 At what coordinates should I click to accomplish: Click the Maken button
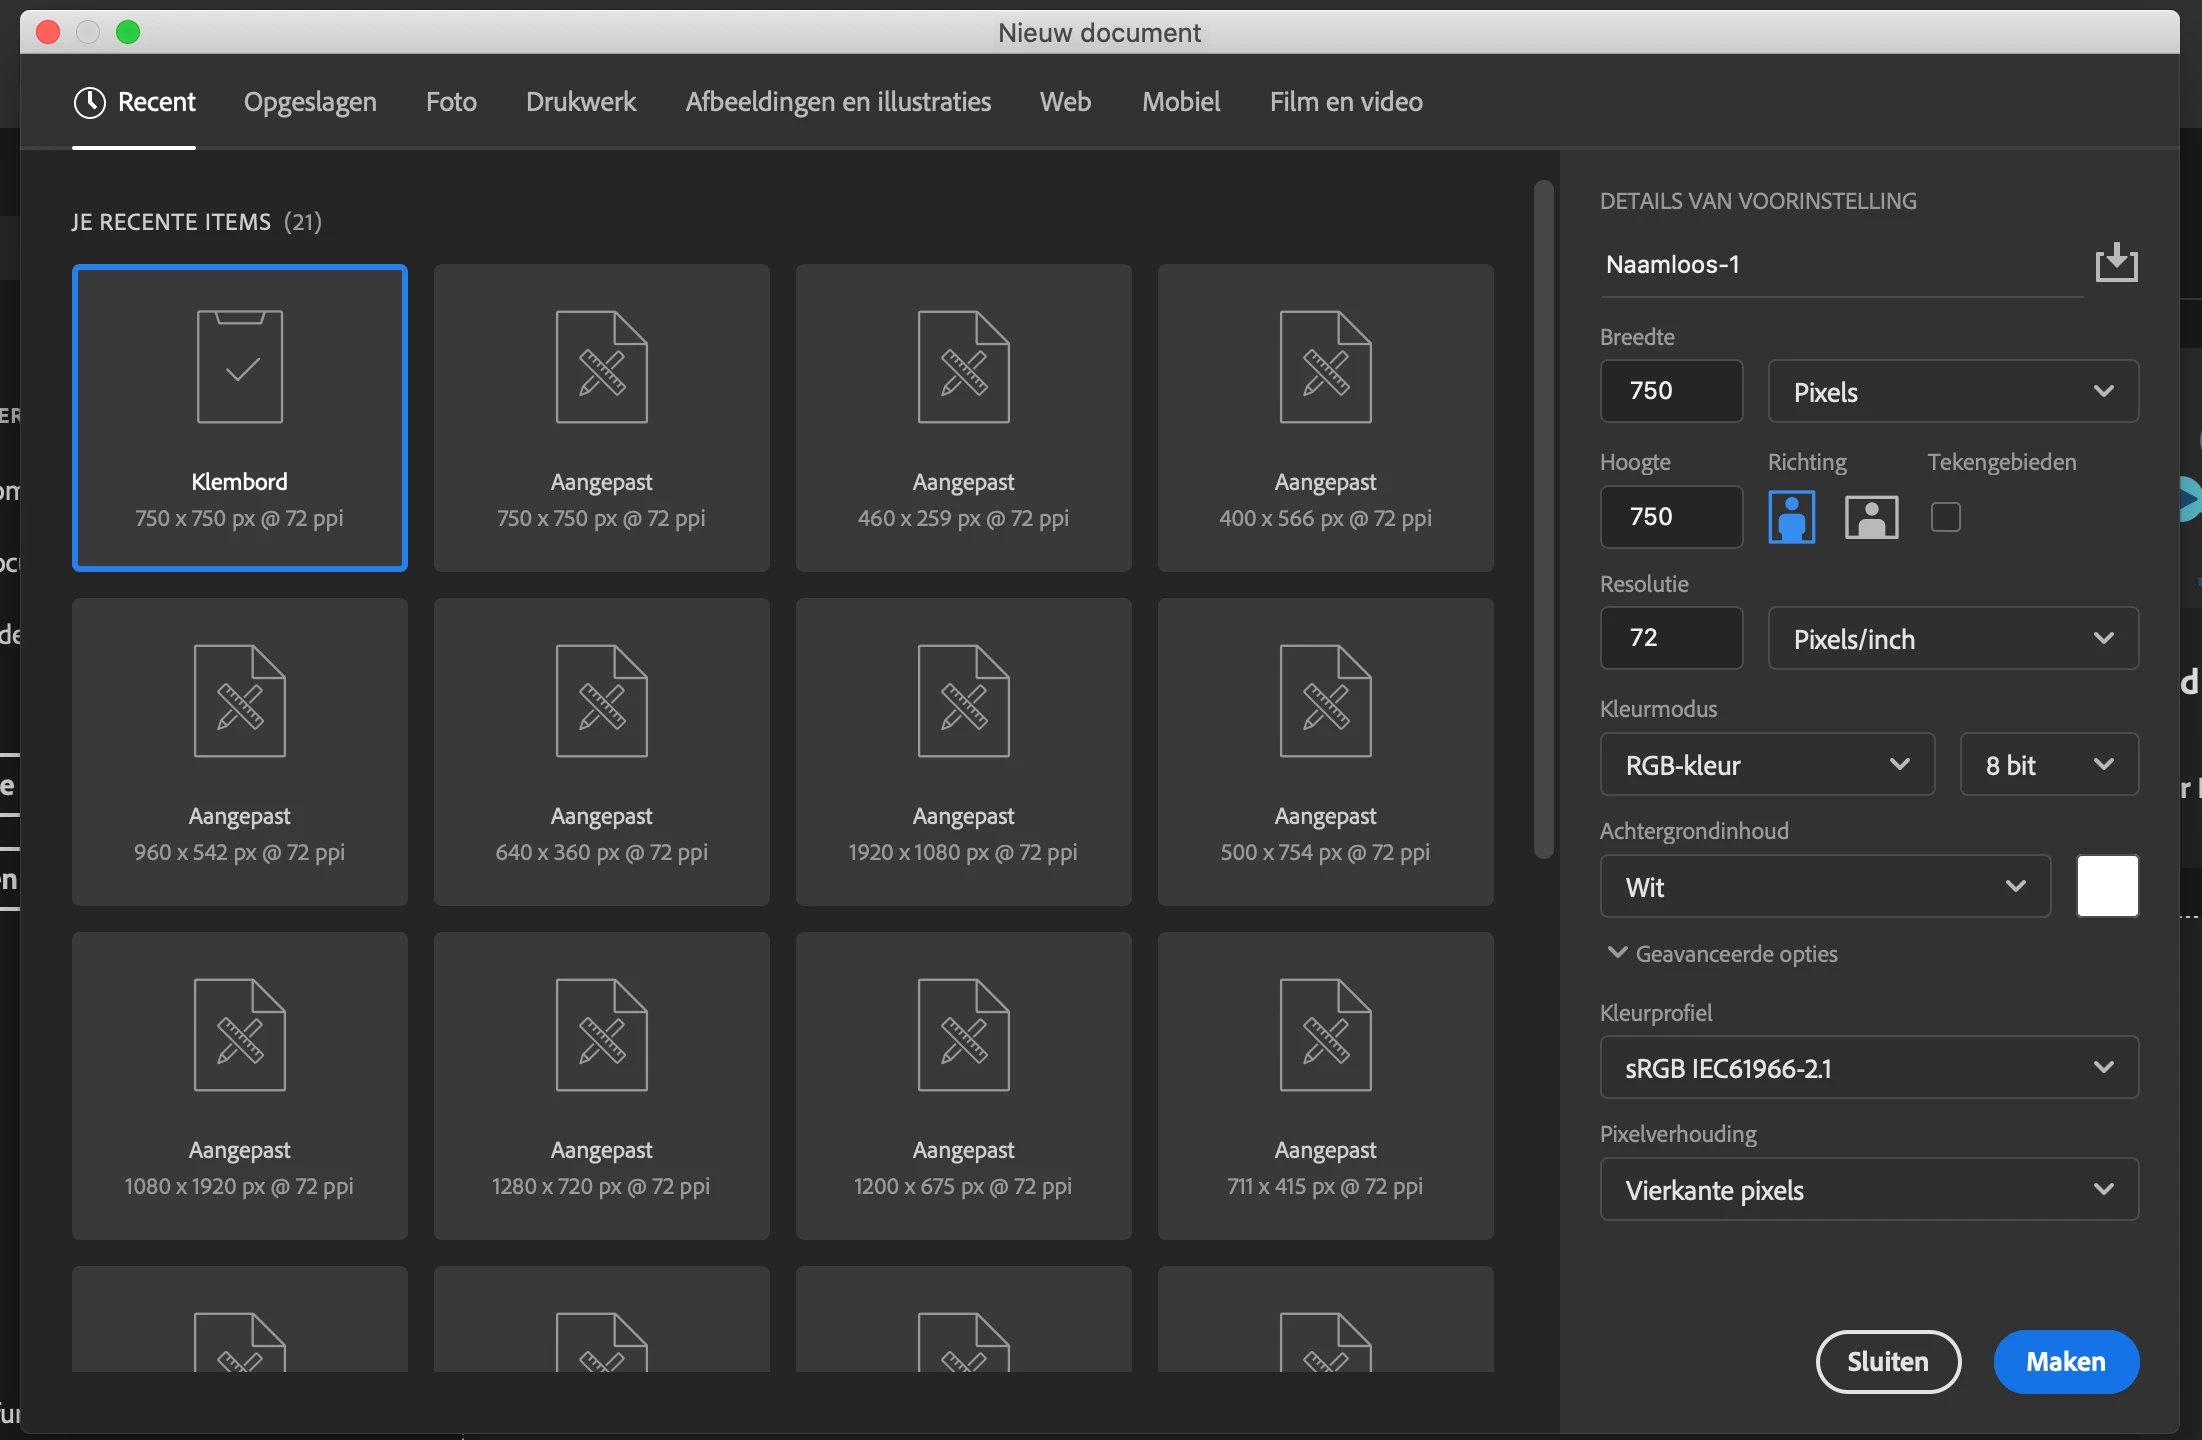pyautogui.click(x=2065, y=1361)
